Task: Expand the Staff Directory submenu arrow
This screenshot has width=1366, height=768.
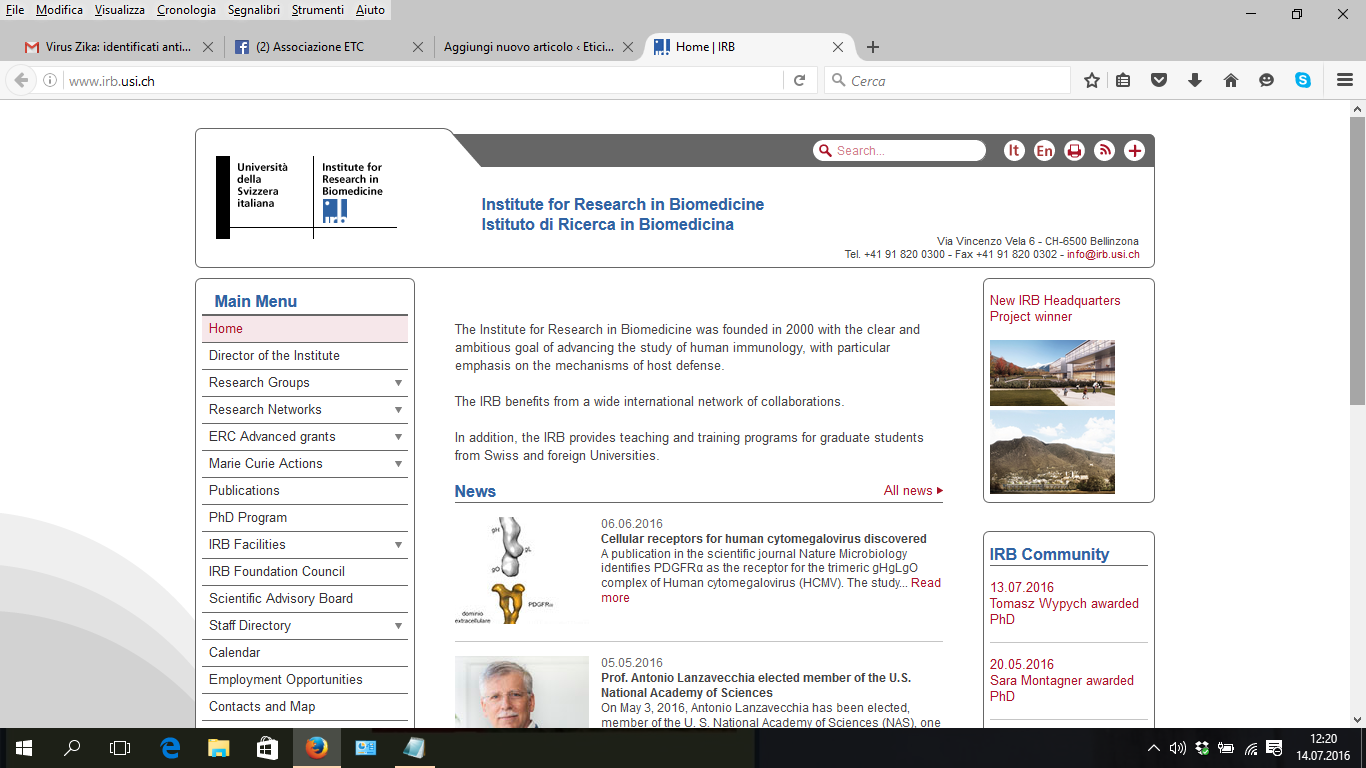Action: [398, 626]
